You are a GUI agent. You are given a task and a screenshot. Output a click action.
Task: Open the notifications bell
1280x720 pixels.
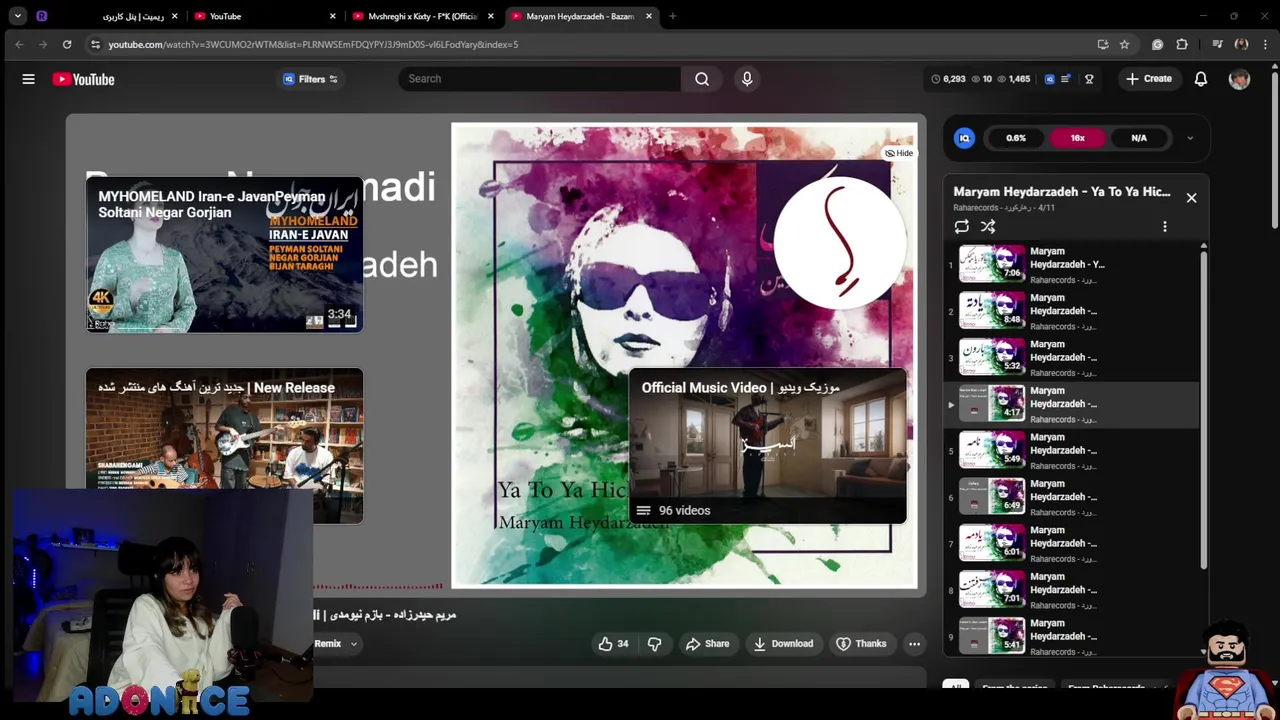(1201, 79)
